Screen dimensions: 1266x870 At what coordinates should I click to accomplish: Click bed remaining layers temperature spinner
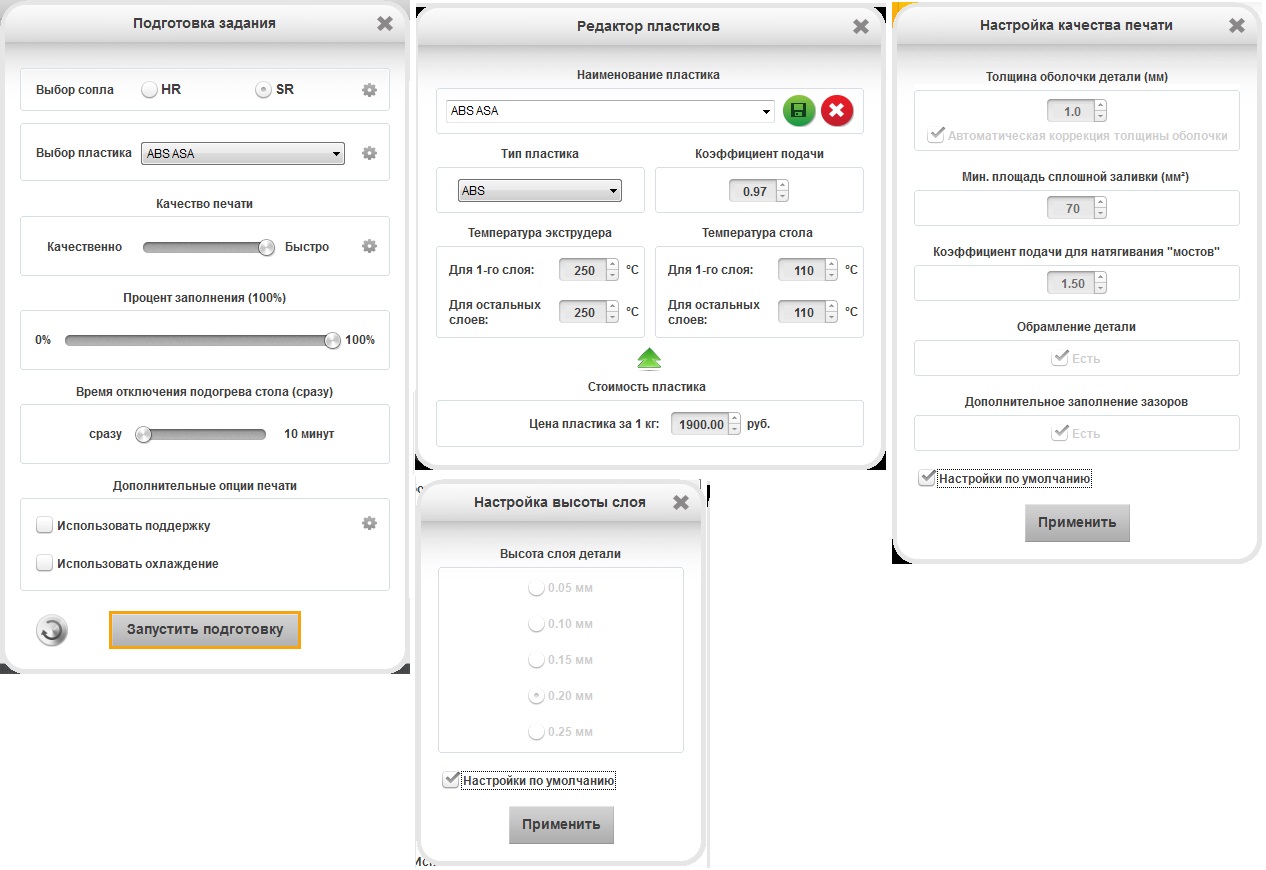tap(808, 312)
